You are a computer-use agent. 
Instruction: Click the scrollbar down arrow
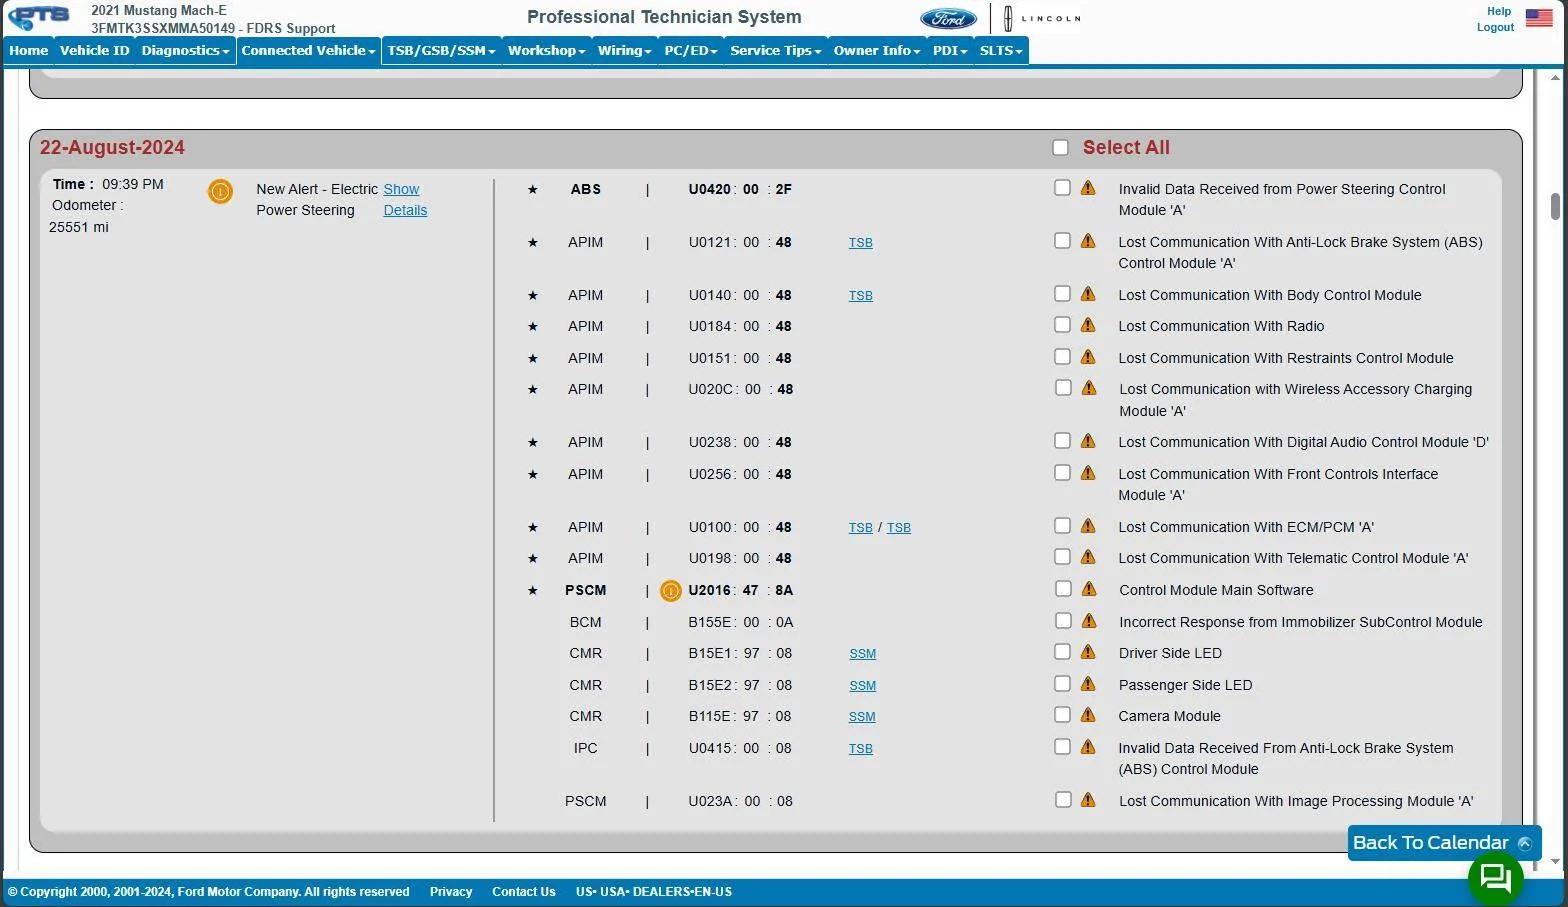[1555, 861]
